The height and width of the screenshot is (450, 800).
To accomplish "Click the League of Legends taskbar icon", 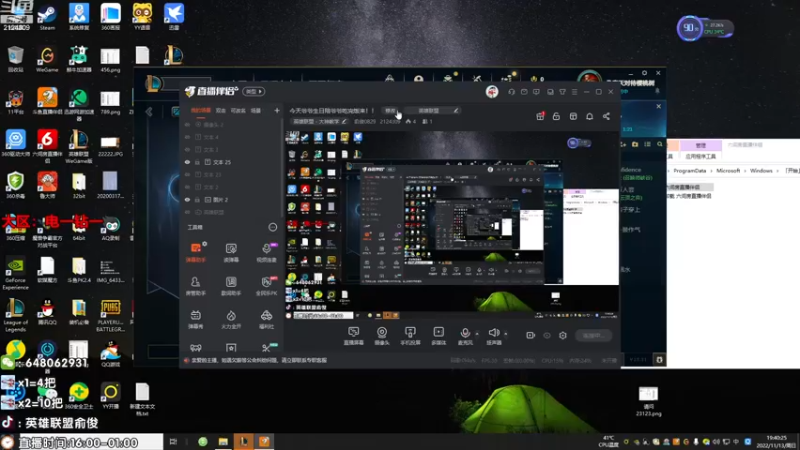I will click(x=243, y=441).
